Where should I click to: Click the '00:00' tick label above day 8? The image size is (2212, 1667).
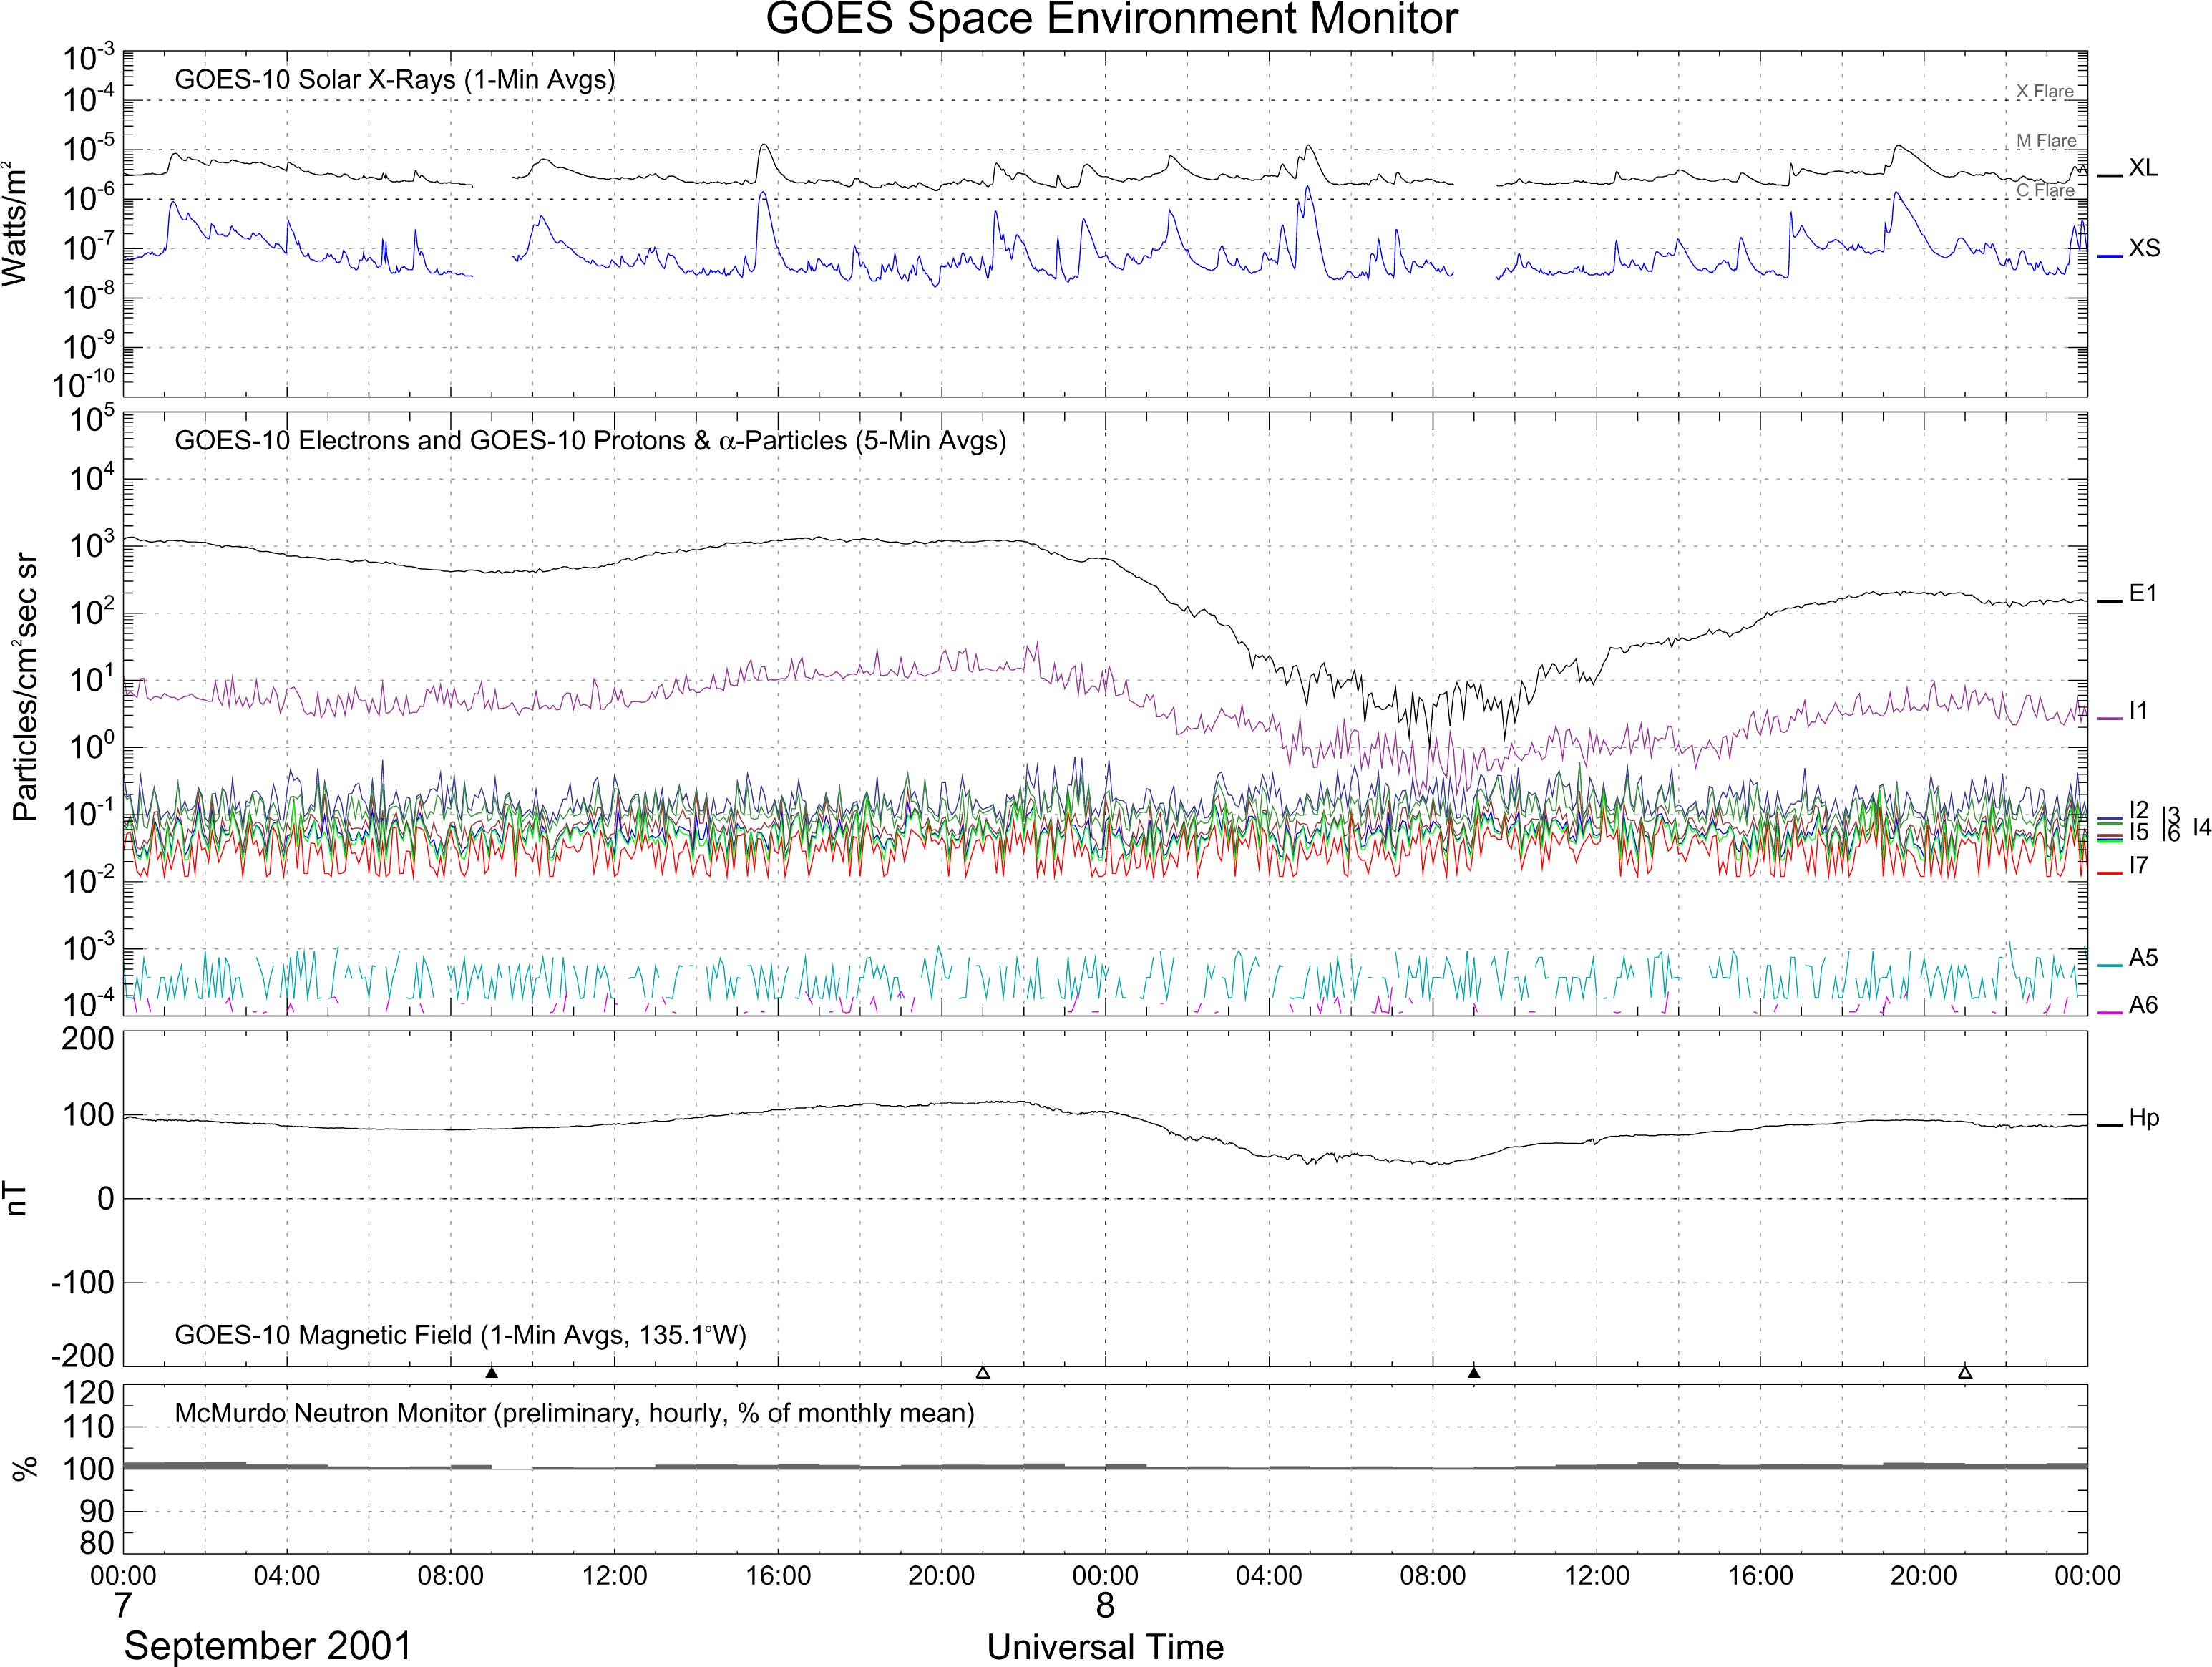[x=1105, y=1576]
